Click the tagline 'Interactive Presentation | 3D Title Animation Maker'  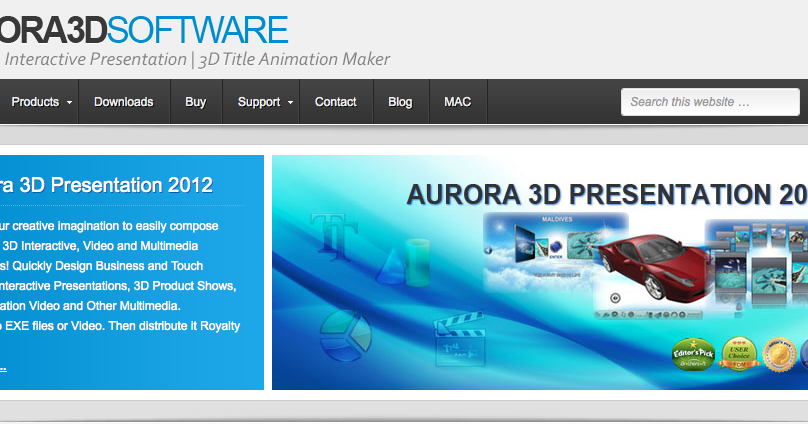197,59
